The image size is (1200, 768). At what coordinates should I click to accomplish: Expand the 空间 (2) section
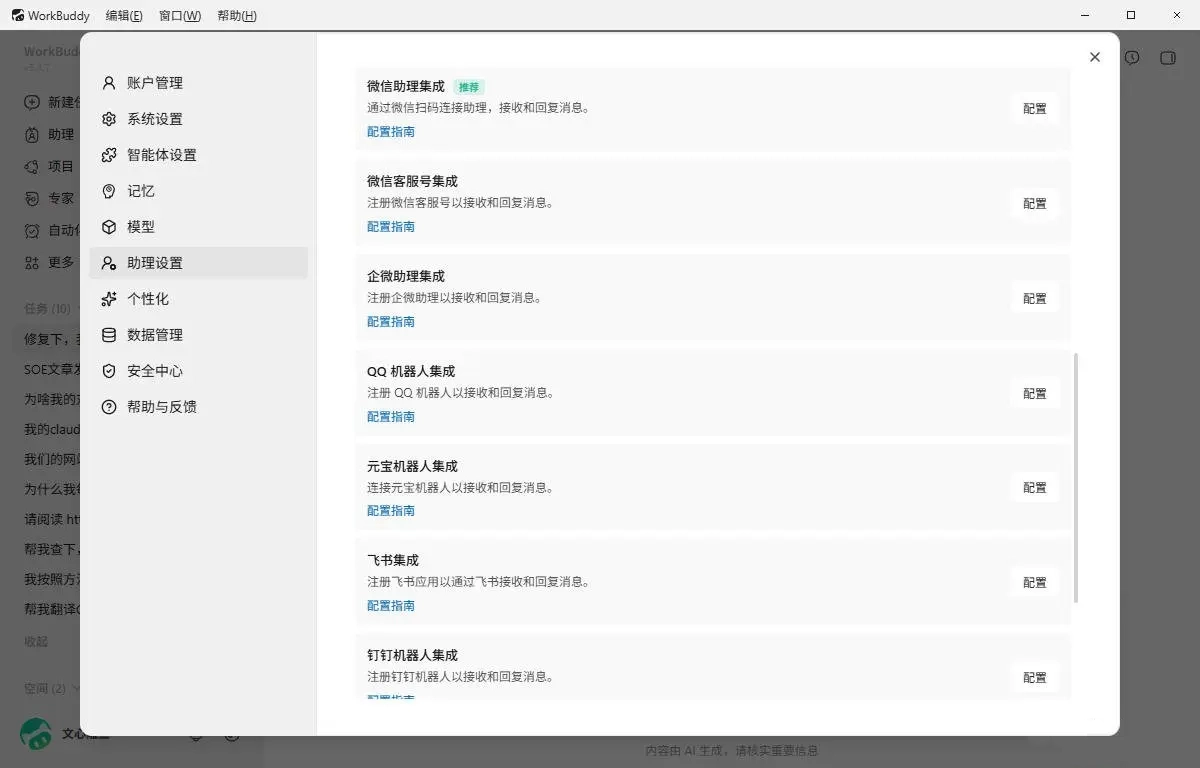tap(52, 689)
